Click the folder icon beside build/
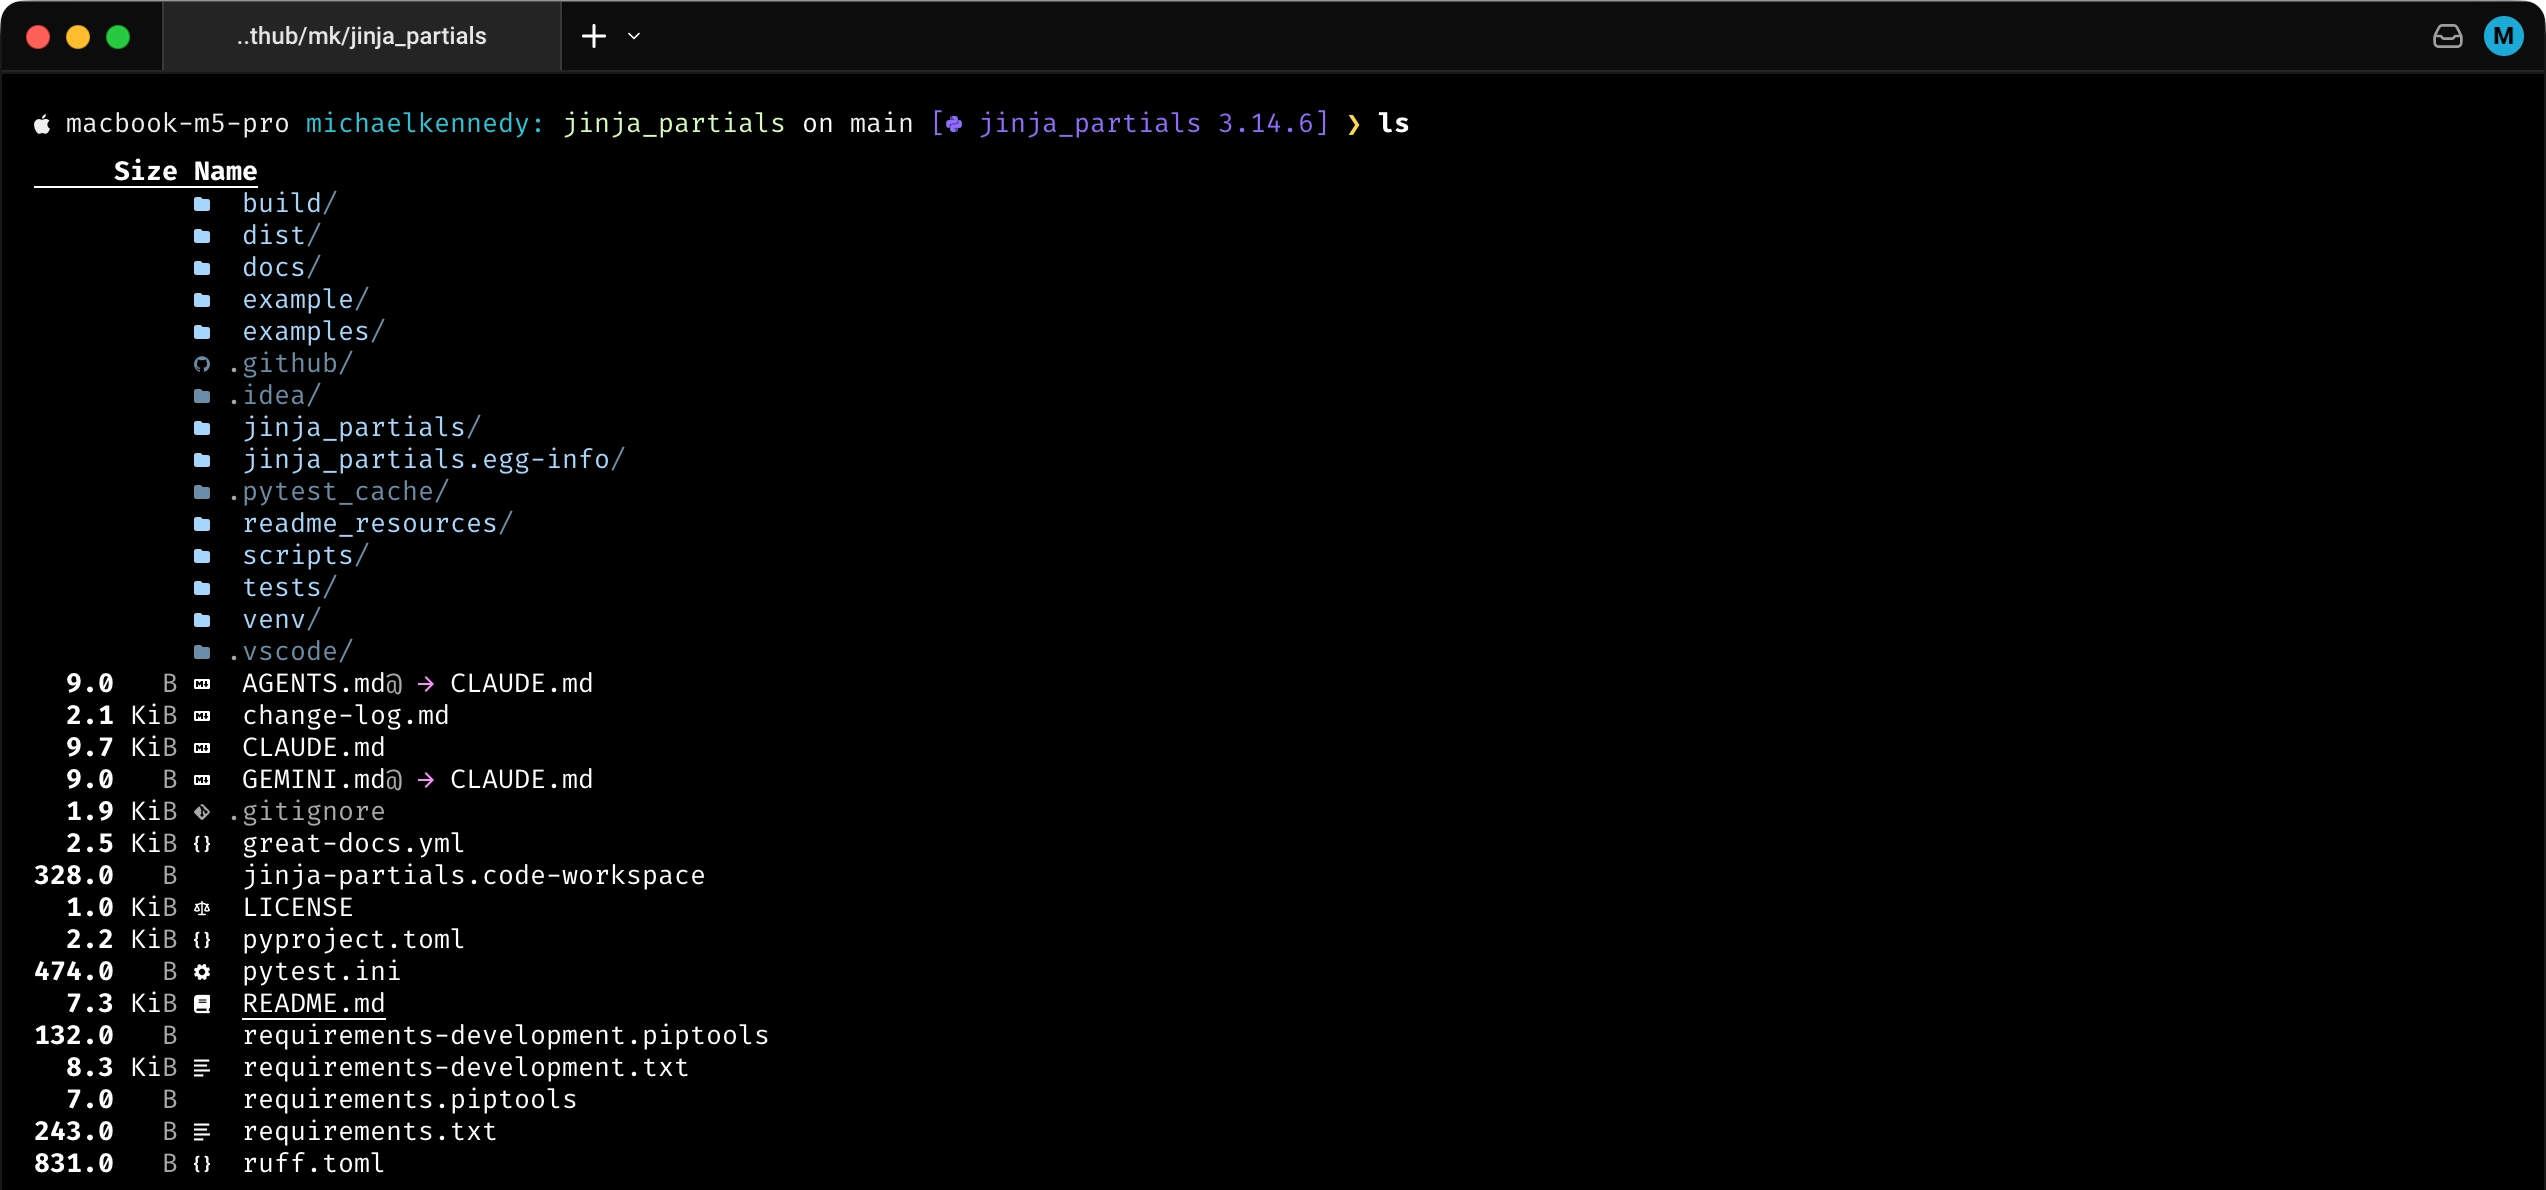This screenshot has width=2546, height=1190. pyautogui.click(x=202, y=204)
